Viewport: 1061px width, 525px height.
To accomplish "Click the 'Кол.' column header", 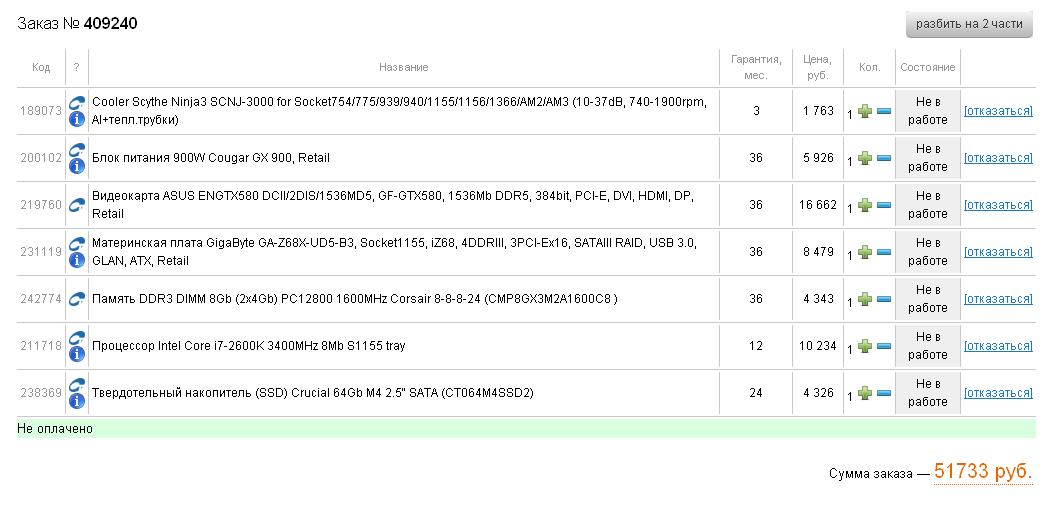I will click(869, 67).
